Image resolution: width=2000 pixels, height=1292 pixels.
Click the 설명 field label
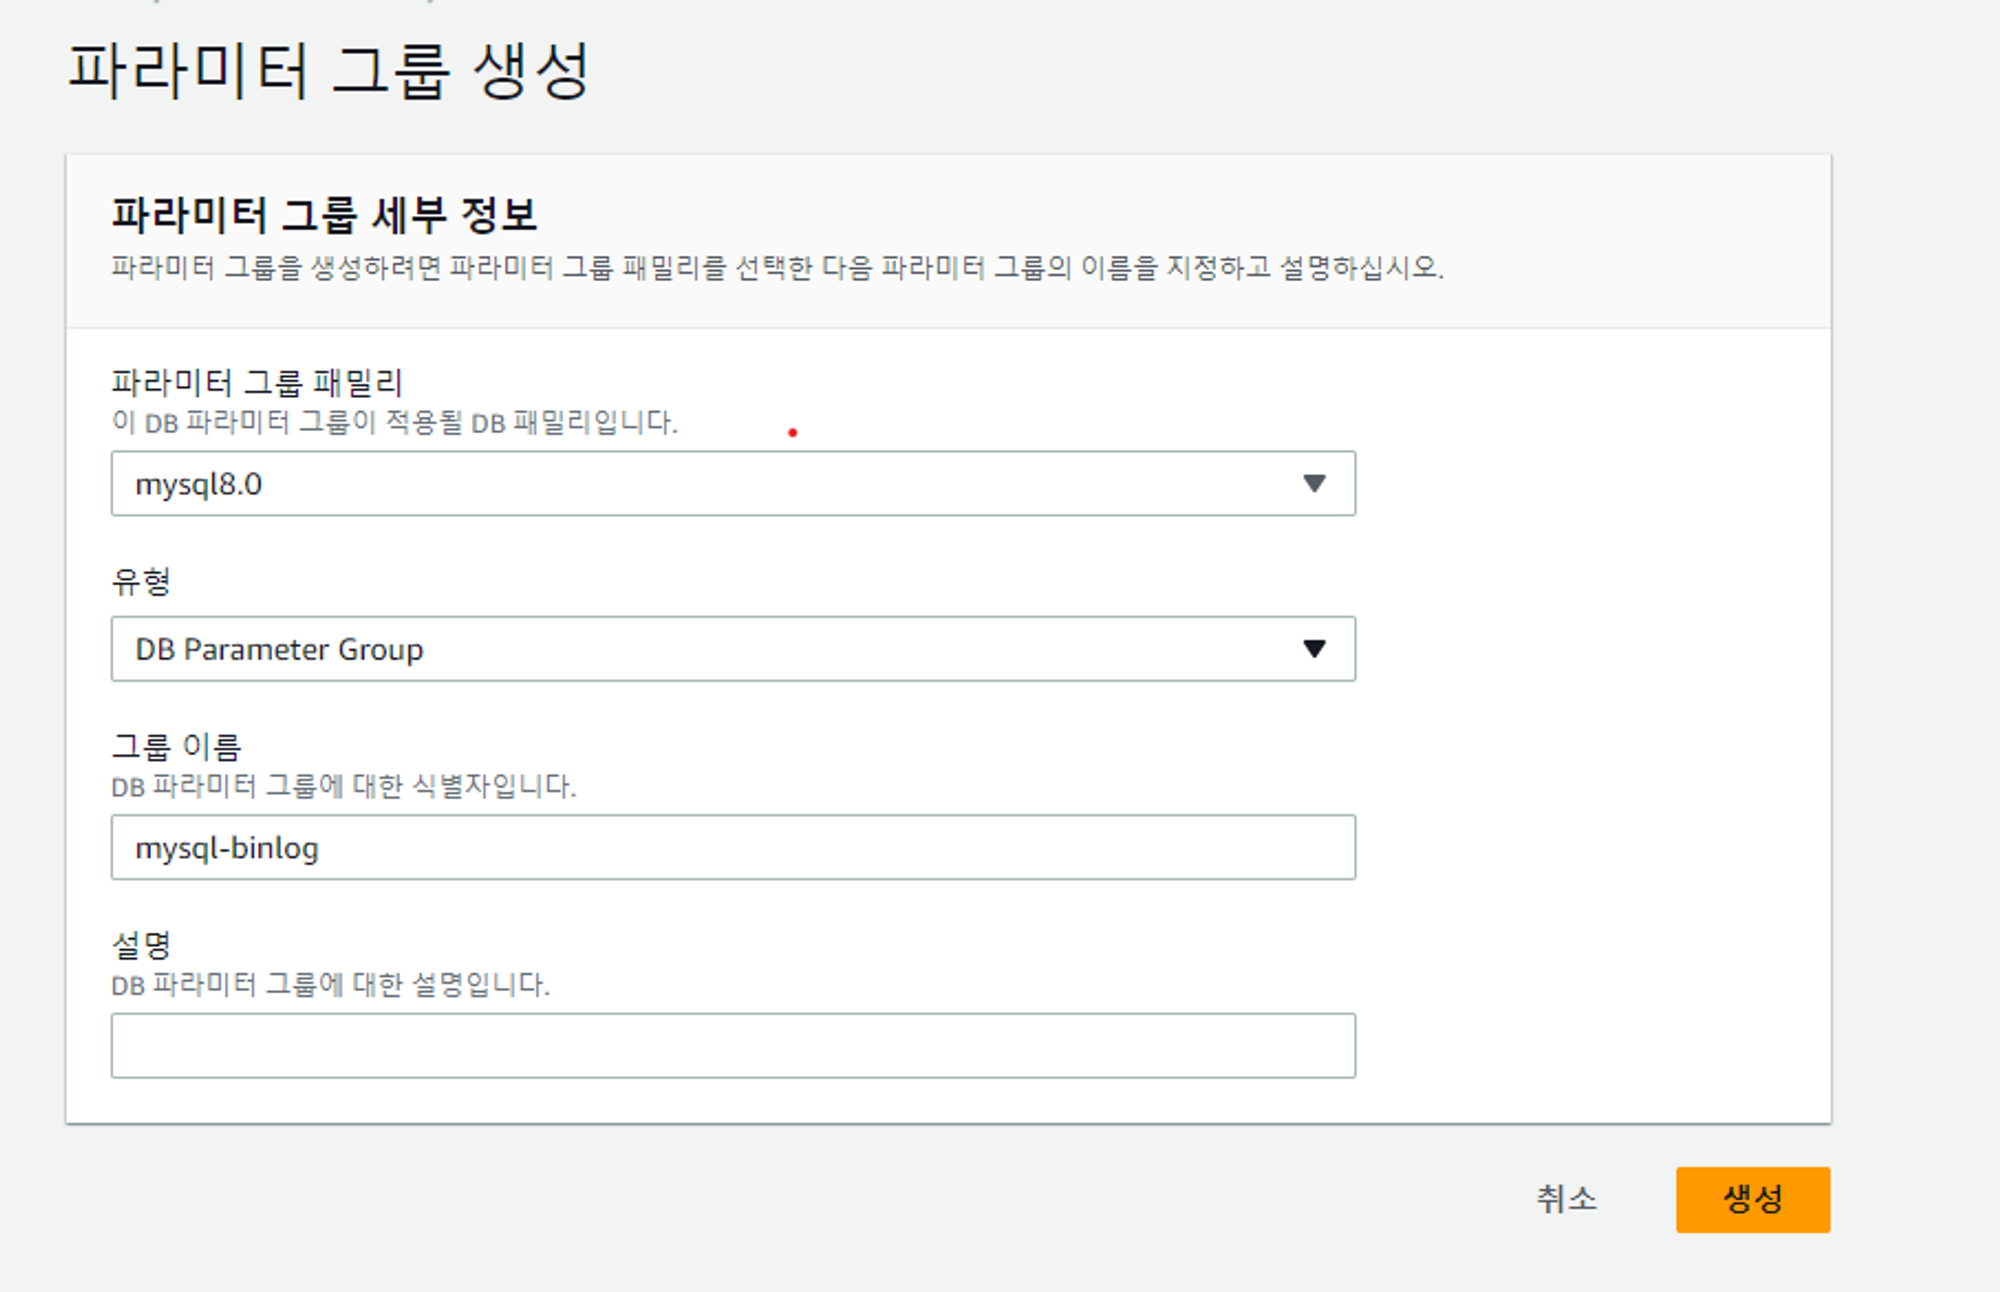click(141, 944)
